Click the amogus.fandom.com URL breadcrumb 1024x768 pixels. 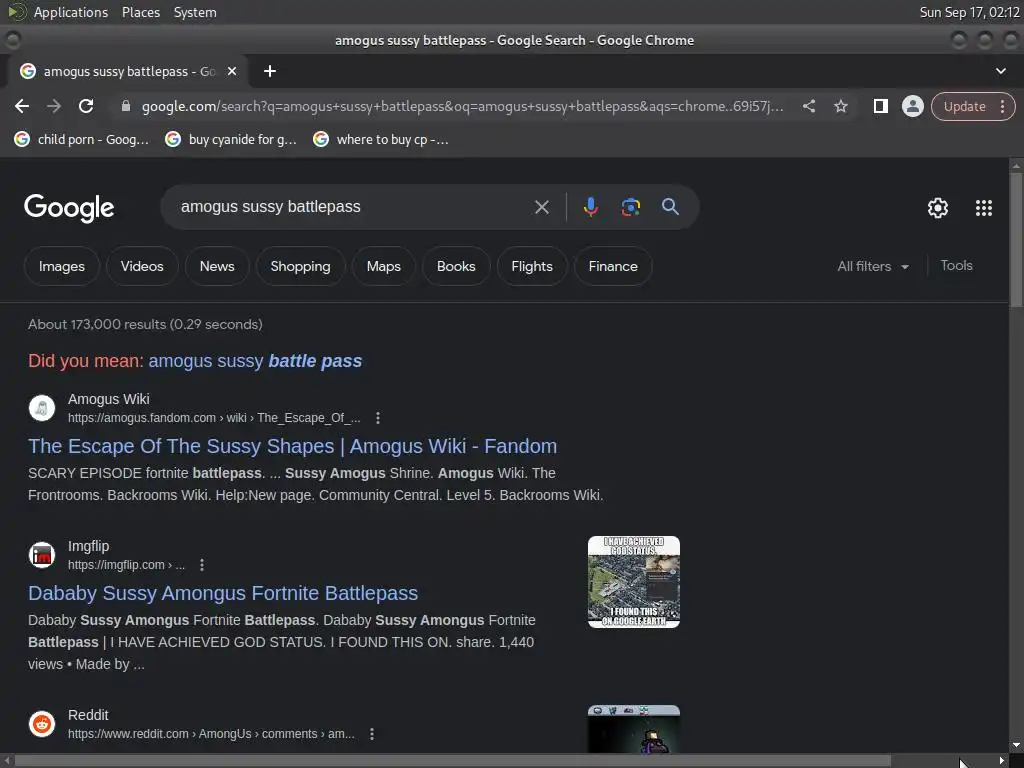[x=214, y=418]
